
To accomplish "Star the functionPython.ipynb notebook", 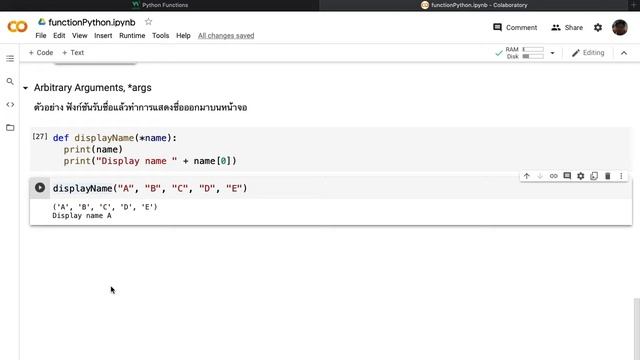I will 149,22.
